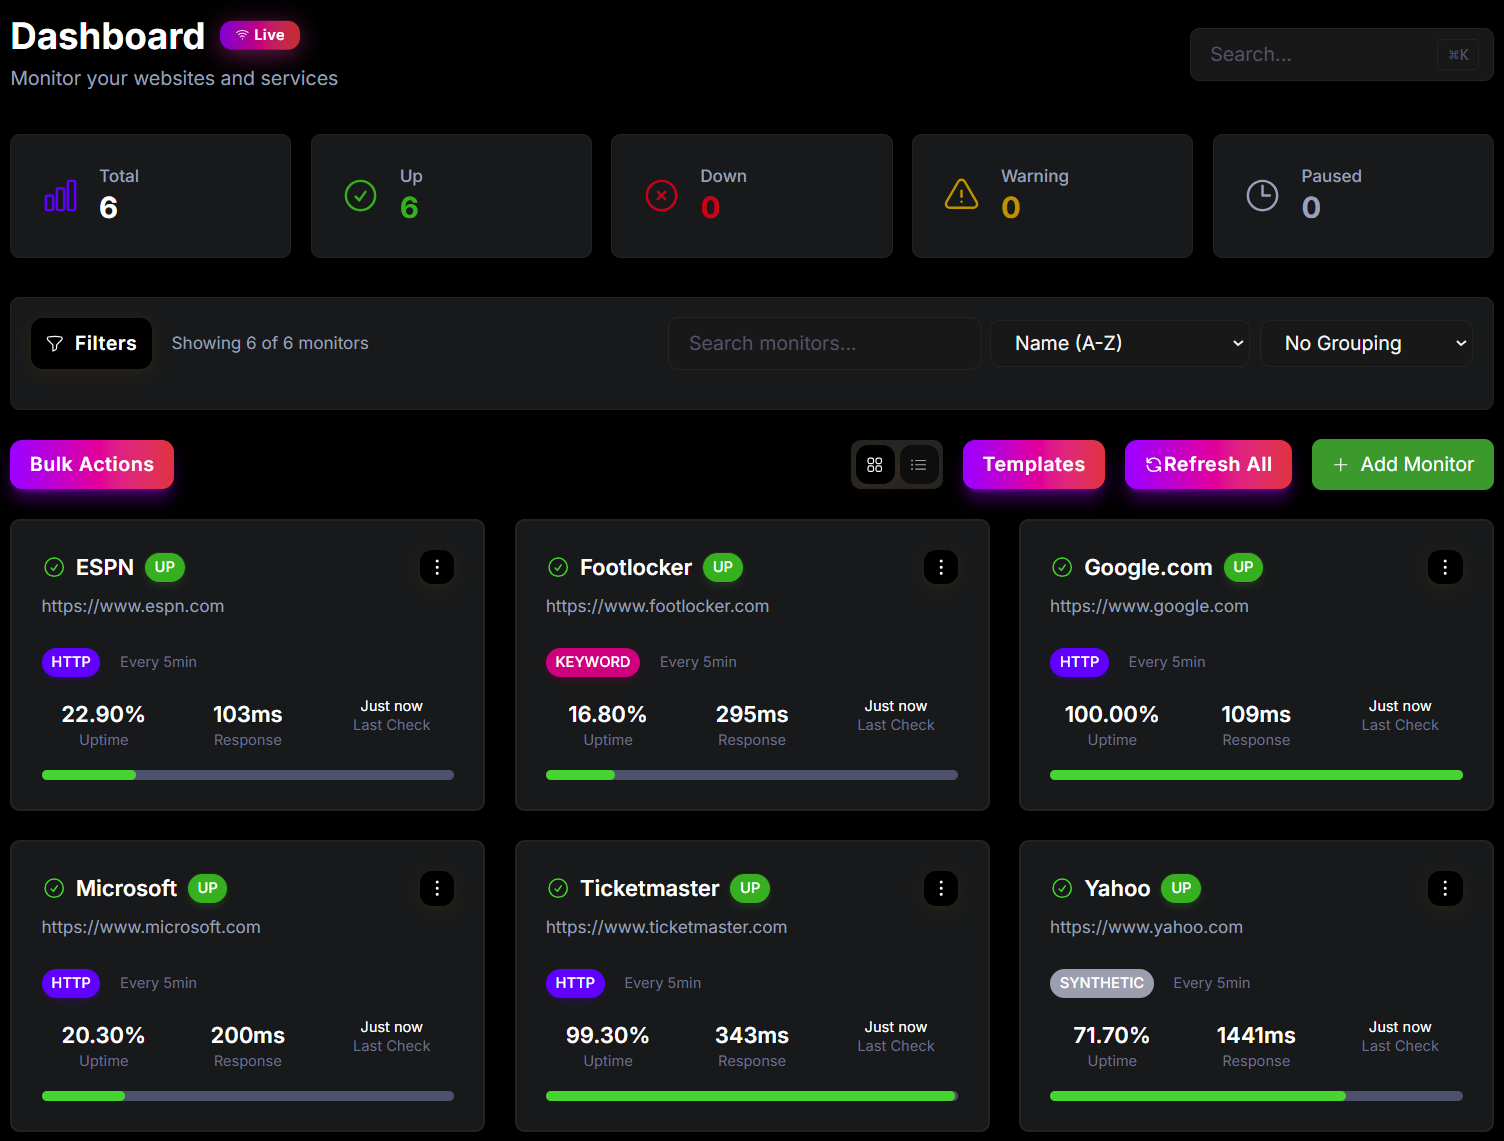The width and height of the screenshot is (1504, 1141).
Task: Open Microsoft monitor three-dot menu
Action: point(437,888)
